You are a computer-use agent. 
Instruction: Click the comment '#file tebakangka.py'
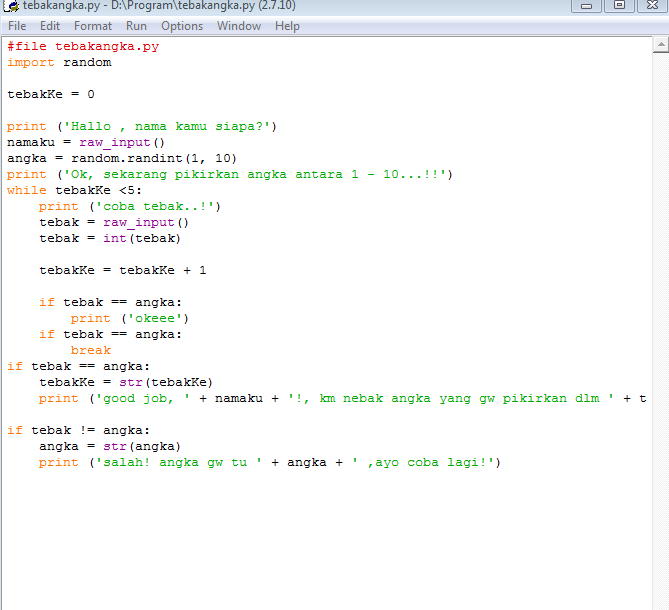click(x=83, y=46)
